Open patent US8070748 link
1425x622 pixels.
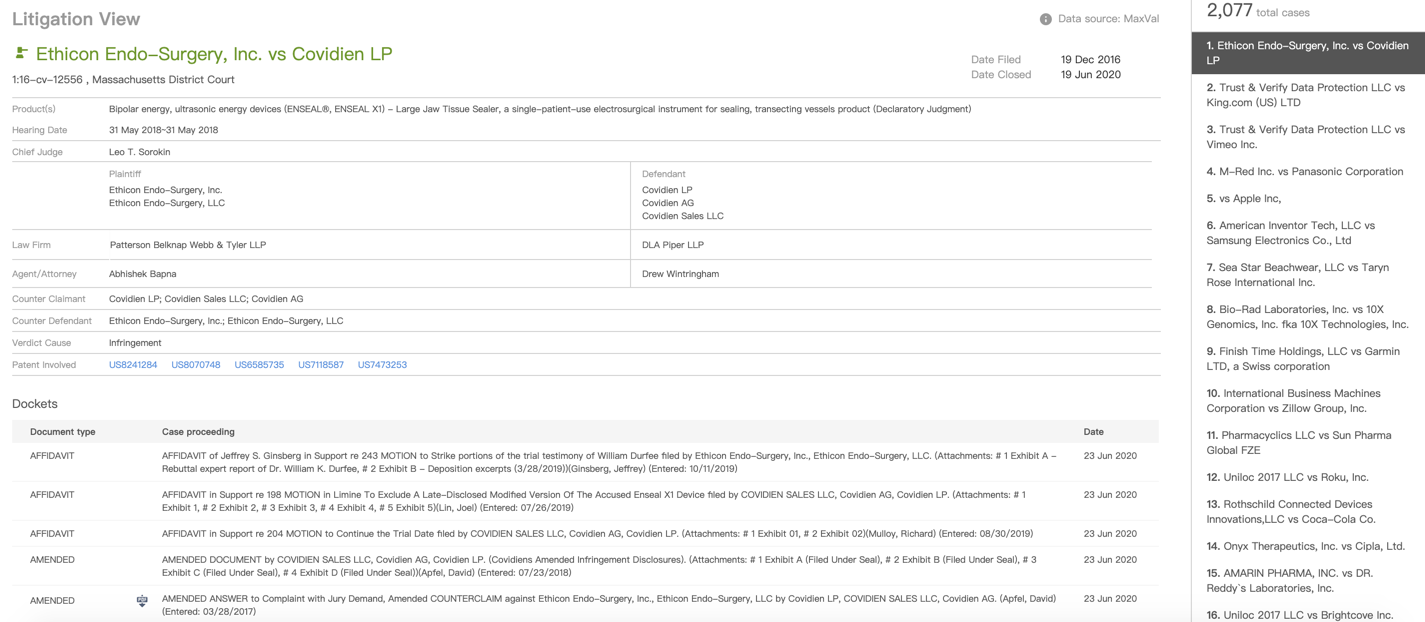tap(196, 365)
